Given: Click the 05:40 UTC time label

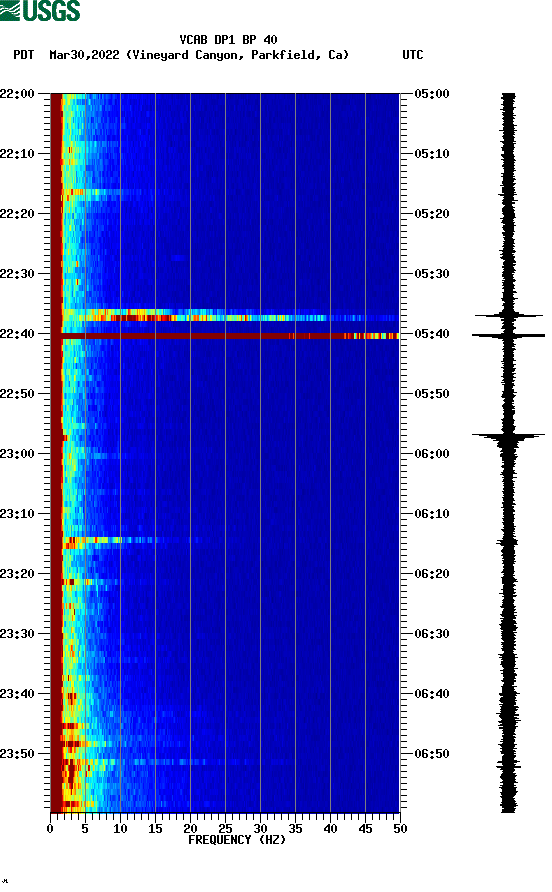Looking at the screenshot, I should (x=431, y=333).
